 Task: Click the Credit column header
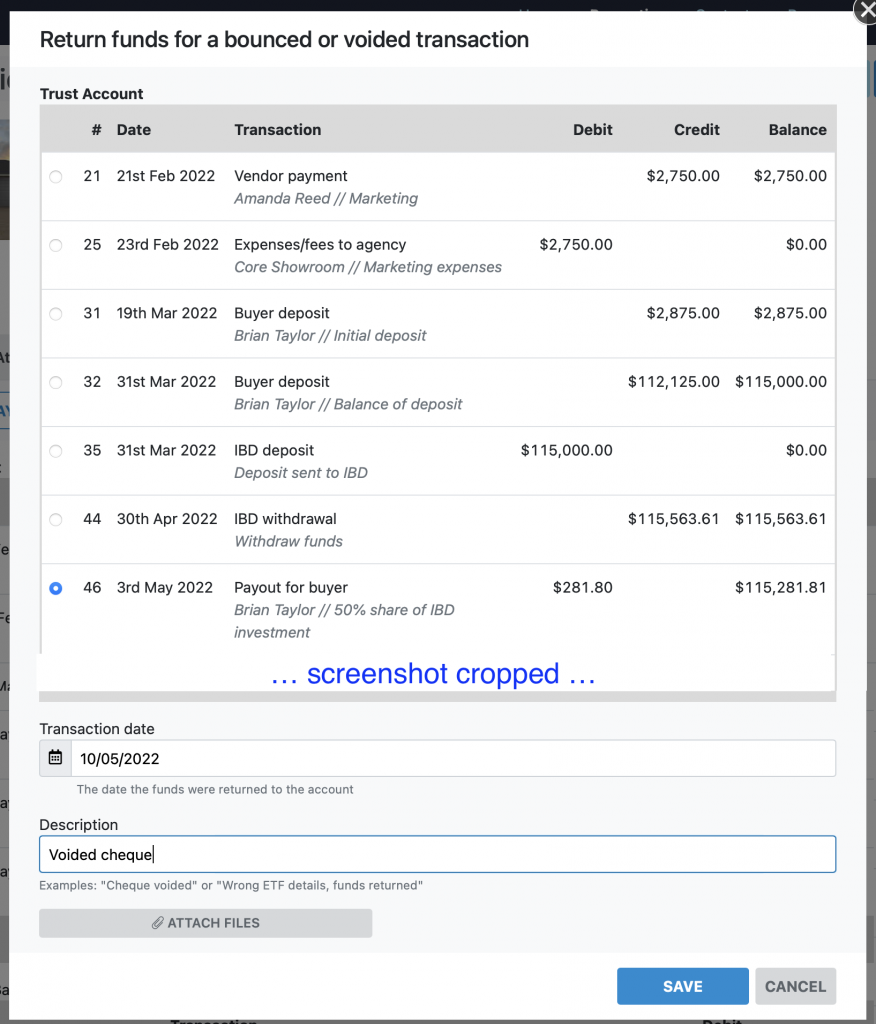click(696, 130)
